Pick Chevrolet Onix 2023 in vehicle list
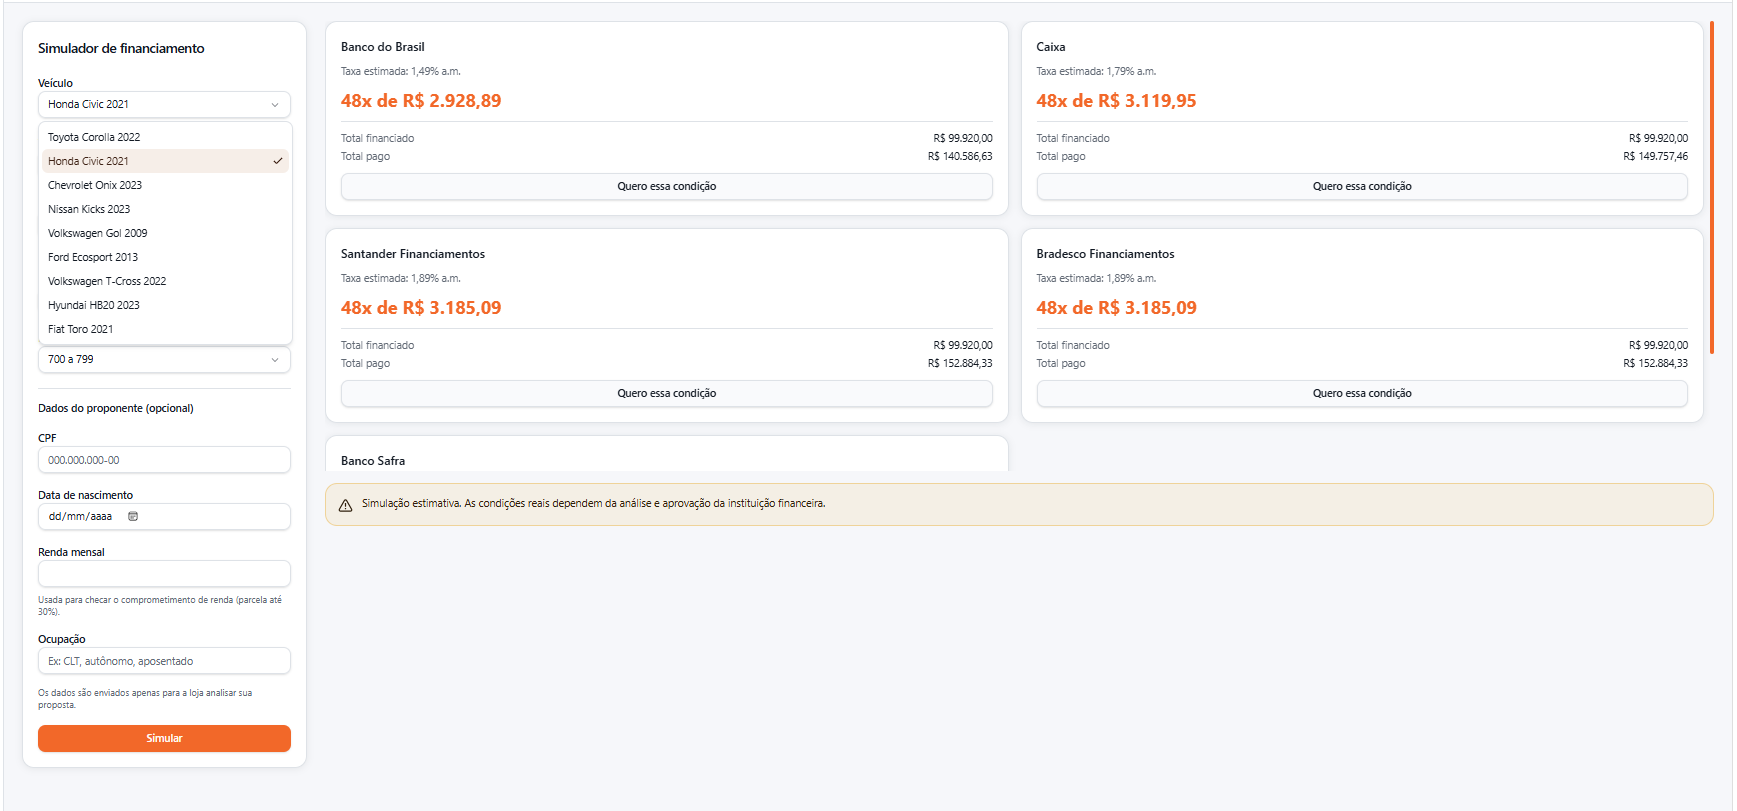Screen dimensions: 1737x811 pos(165,185)
